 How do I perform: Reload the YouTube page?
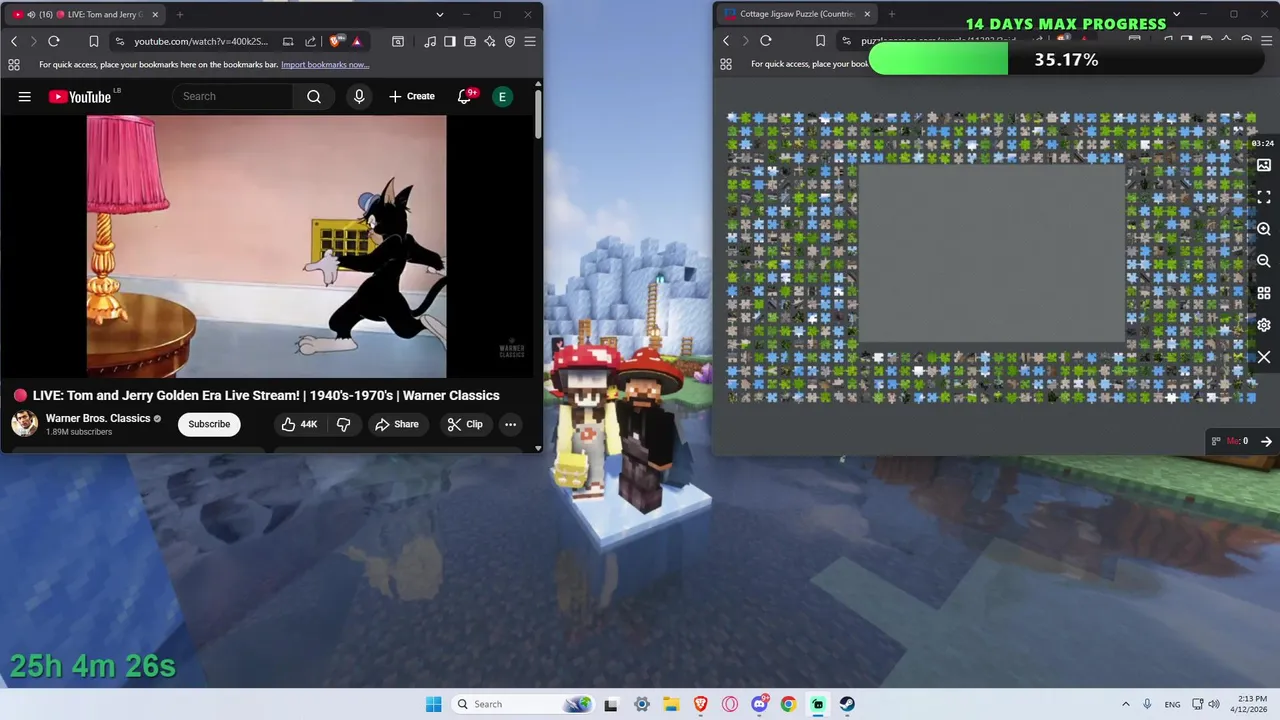click(54, 41)
